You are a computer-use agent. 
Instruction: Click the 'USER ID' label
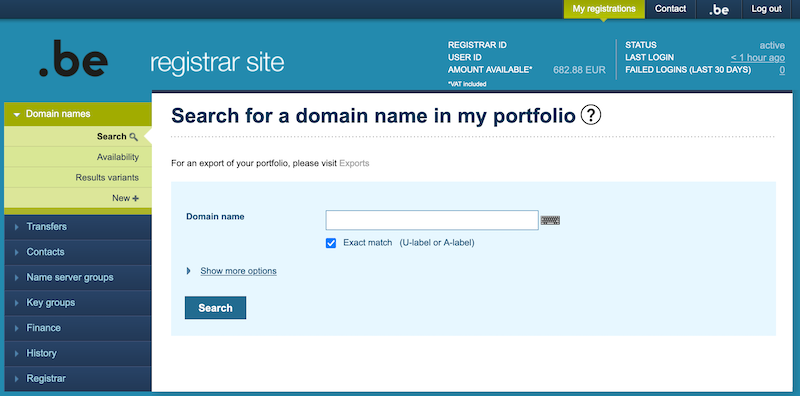465,57
